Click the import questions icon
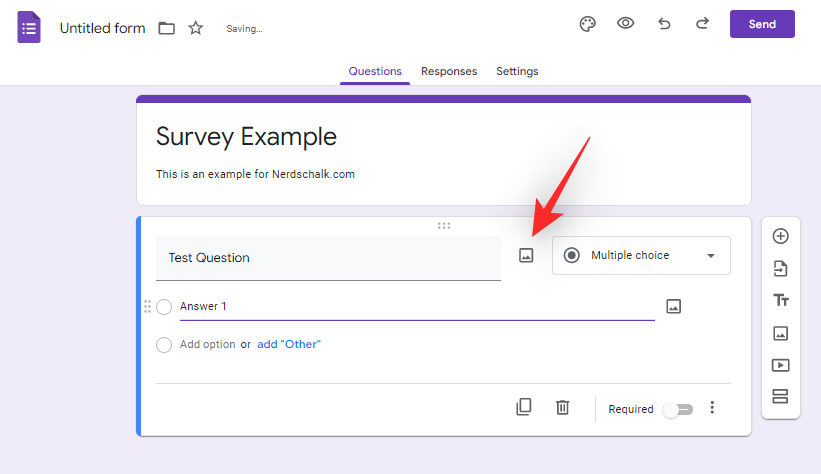Screen dimensions: 821x474 tap(781, 268)
